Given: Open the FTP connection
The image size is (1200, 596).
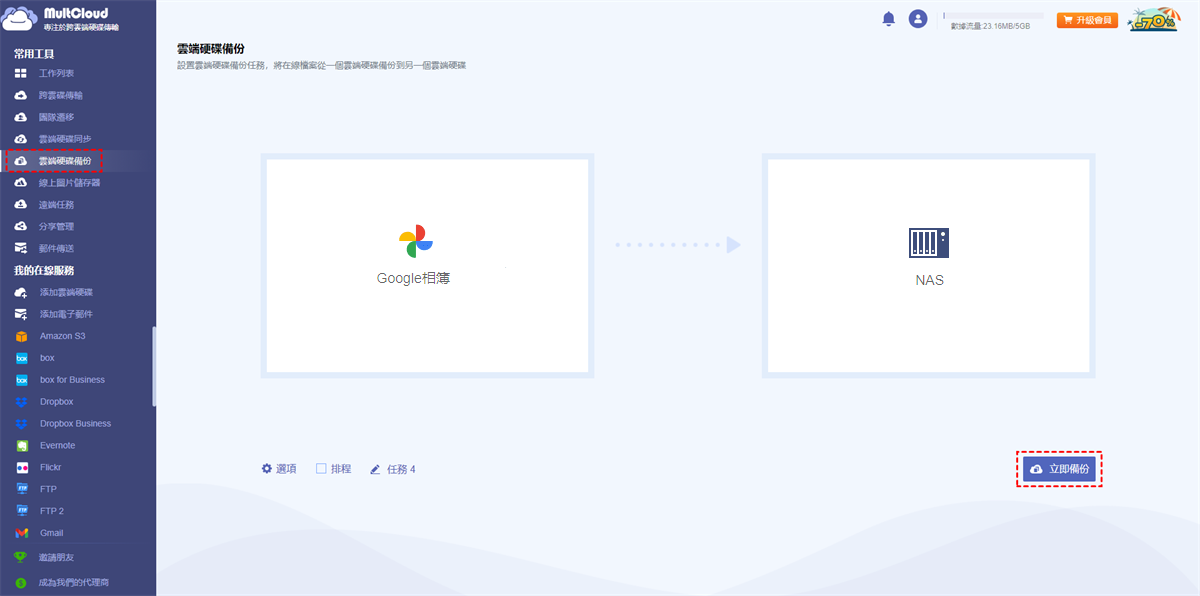Looking at the screenshot, I should pos(36,490).
